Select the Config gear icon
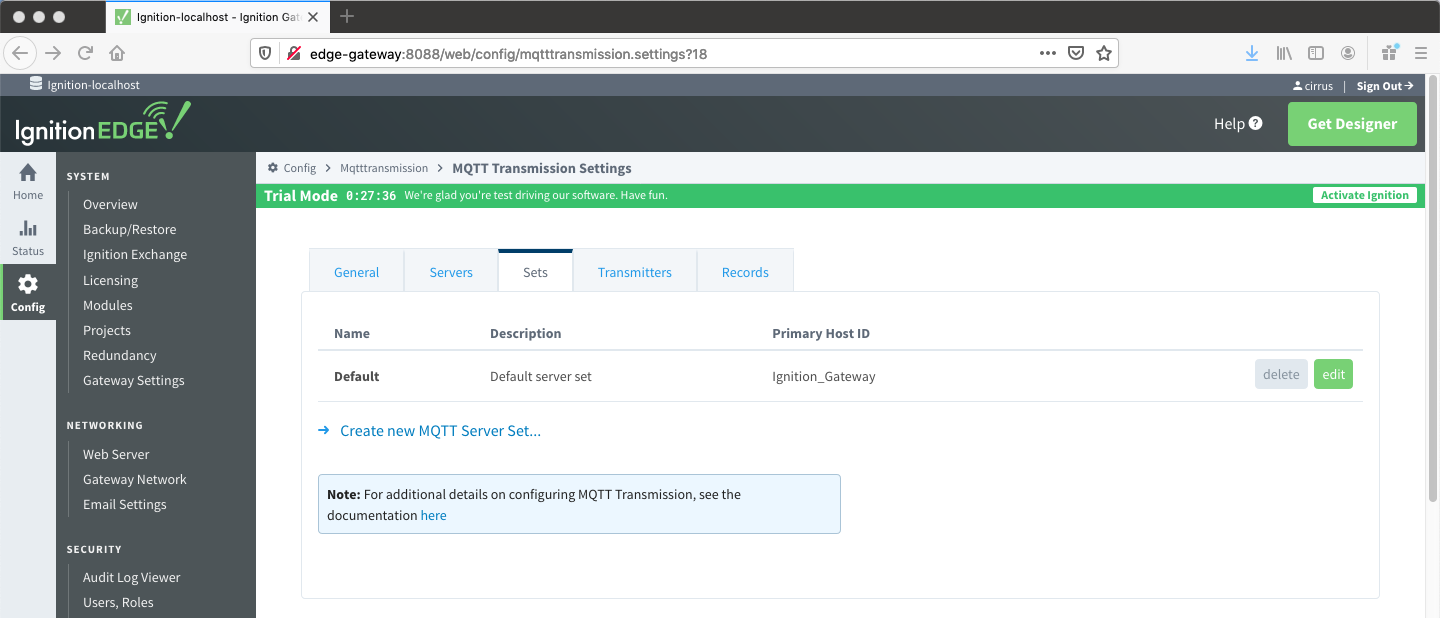This screenshot has height=618, width=1440. click(x=28, y=284)
